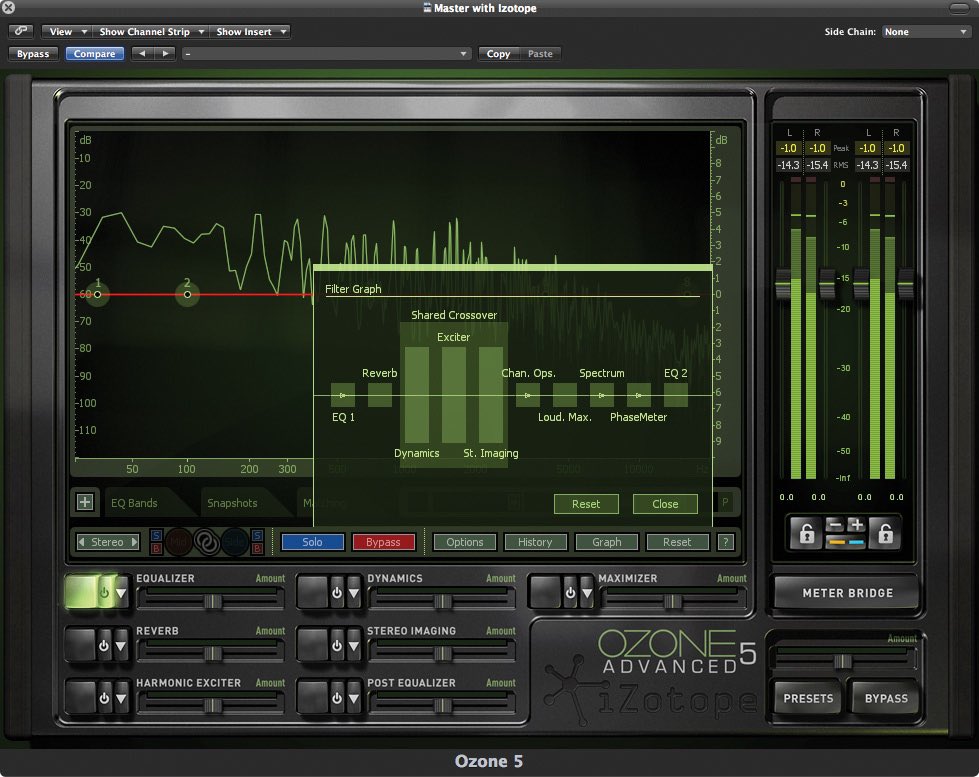This screenshot has width=979, height=777.
Task: Toggle the Reverb module power button
Action: click(x=104, y=646)
